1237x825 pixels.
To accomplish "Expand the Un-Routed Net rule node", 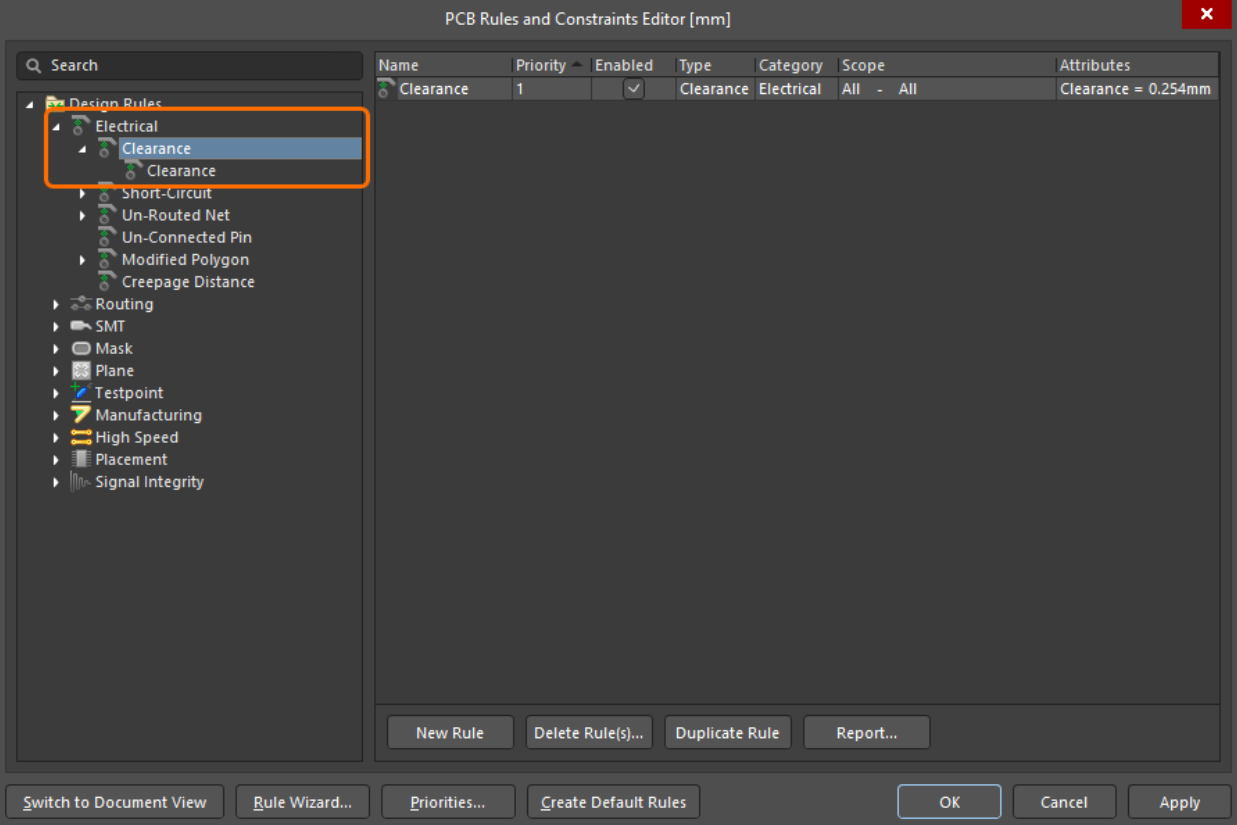I will pos(83,216).
